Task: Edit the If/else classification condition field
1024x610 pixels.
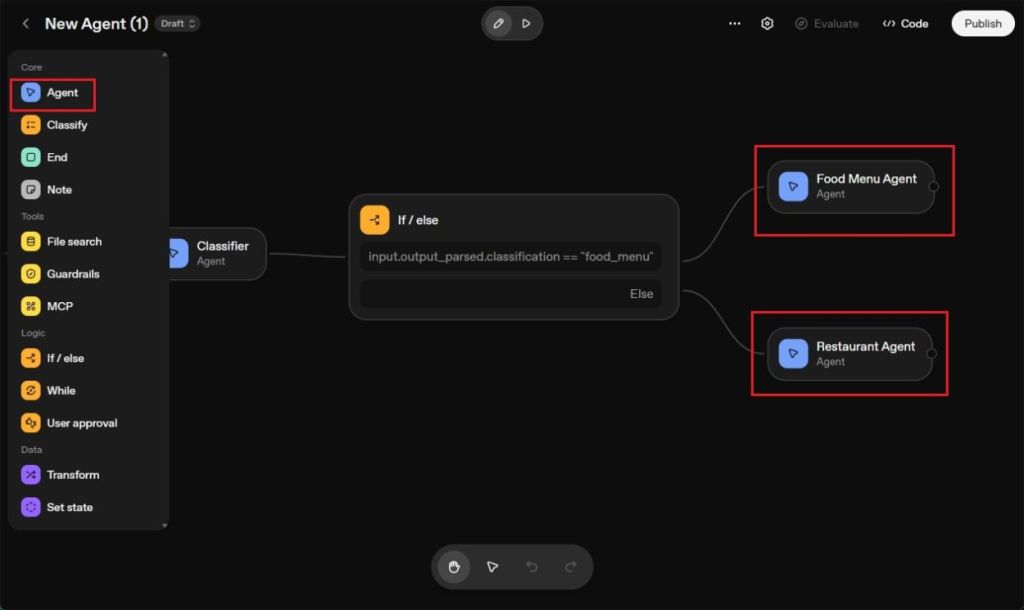Action: [511, 256]
